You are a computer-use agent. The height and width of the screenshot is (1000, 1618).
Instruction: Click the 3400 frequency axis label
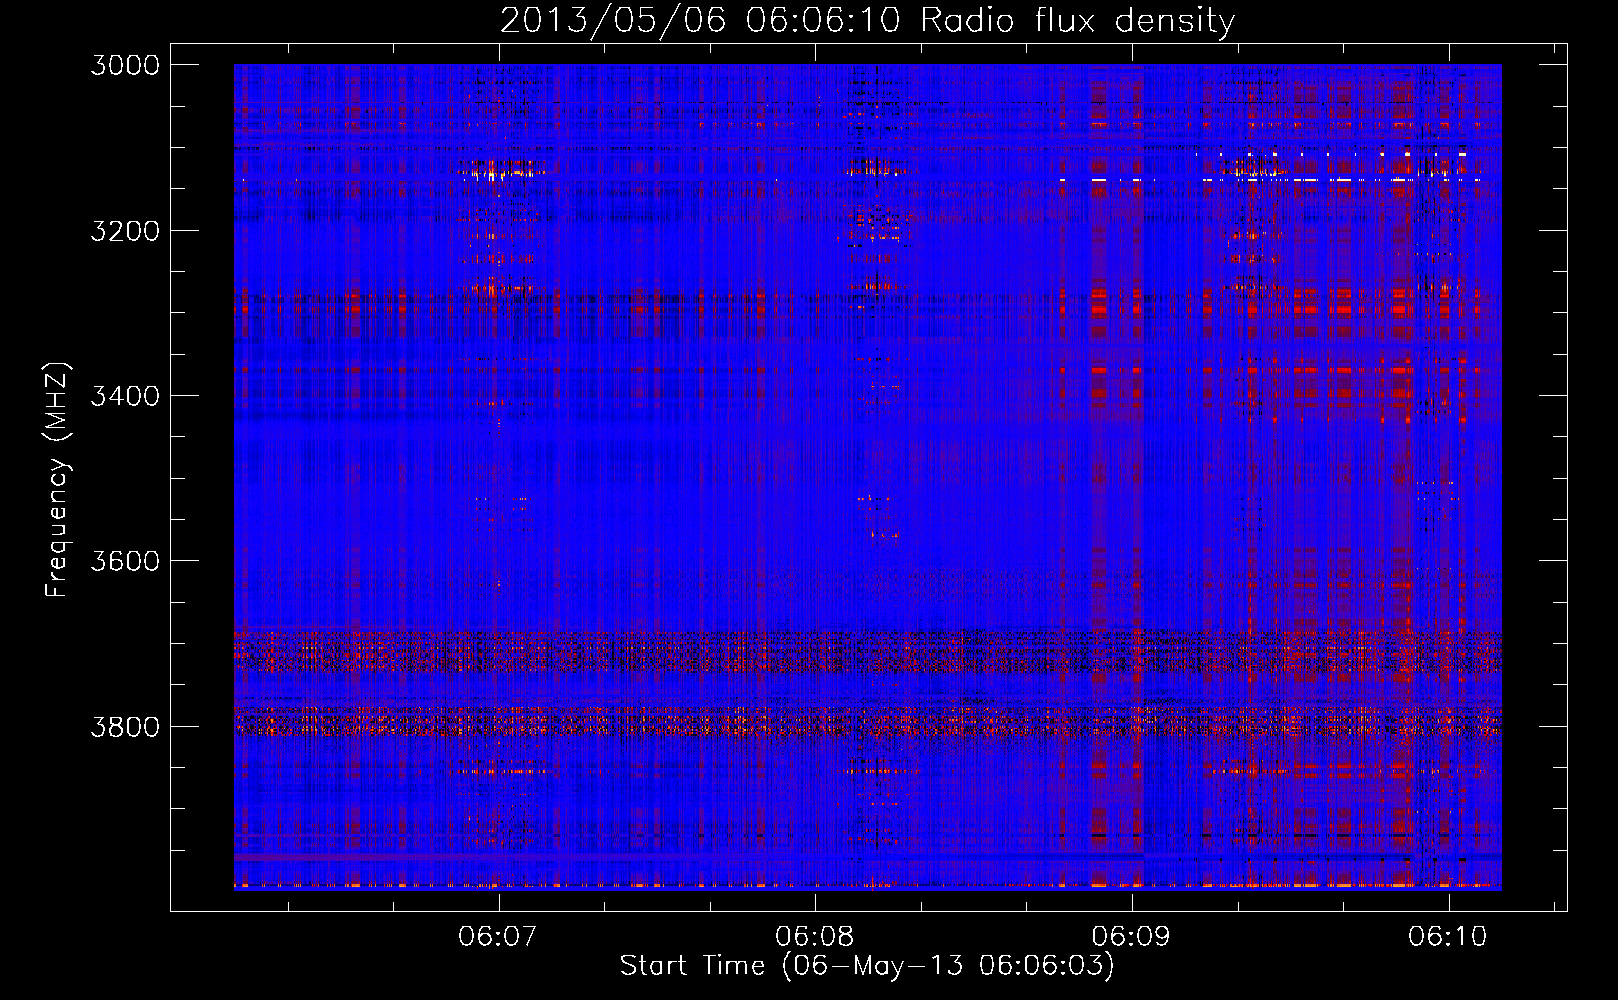coord(125,396)
